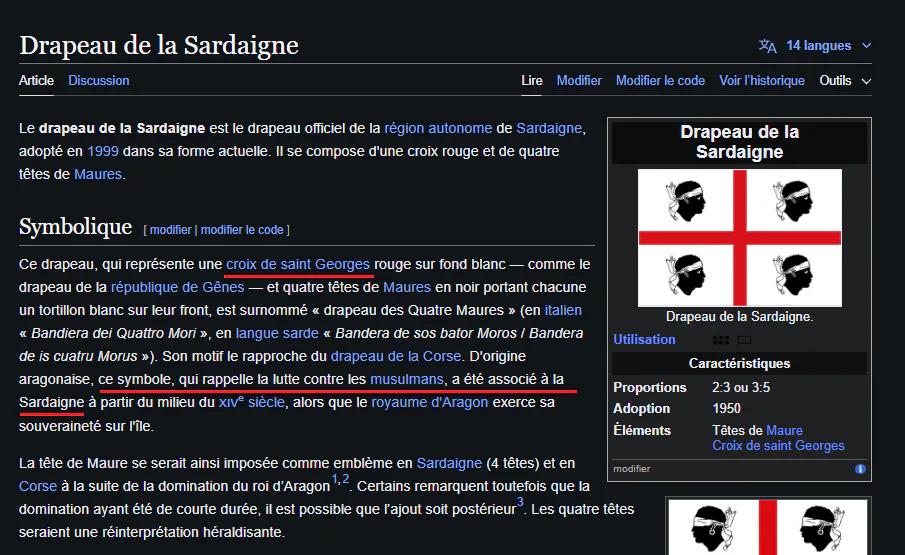
Task: Open infobox Croix de saint Georges link
Action: [778, 445]
